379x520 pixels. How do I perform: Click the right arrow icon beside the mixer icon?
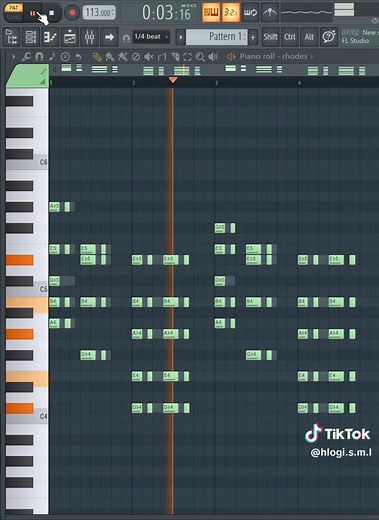click(109, 37)
